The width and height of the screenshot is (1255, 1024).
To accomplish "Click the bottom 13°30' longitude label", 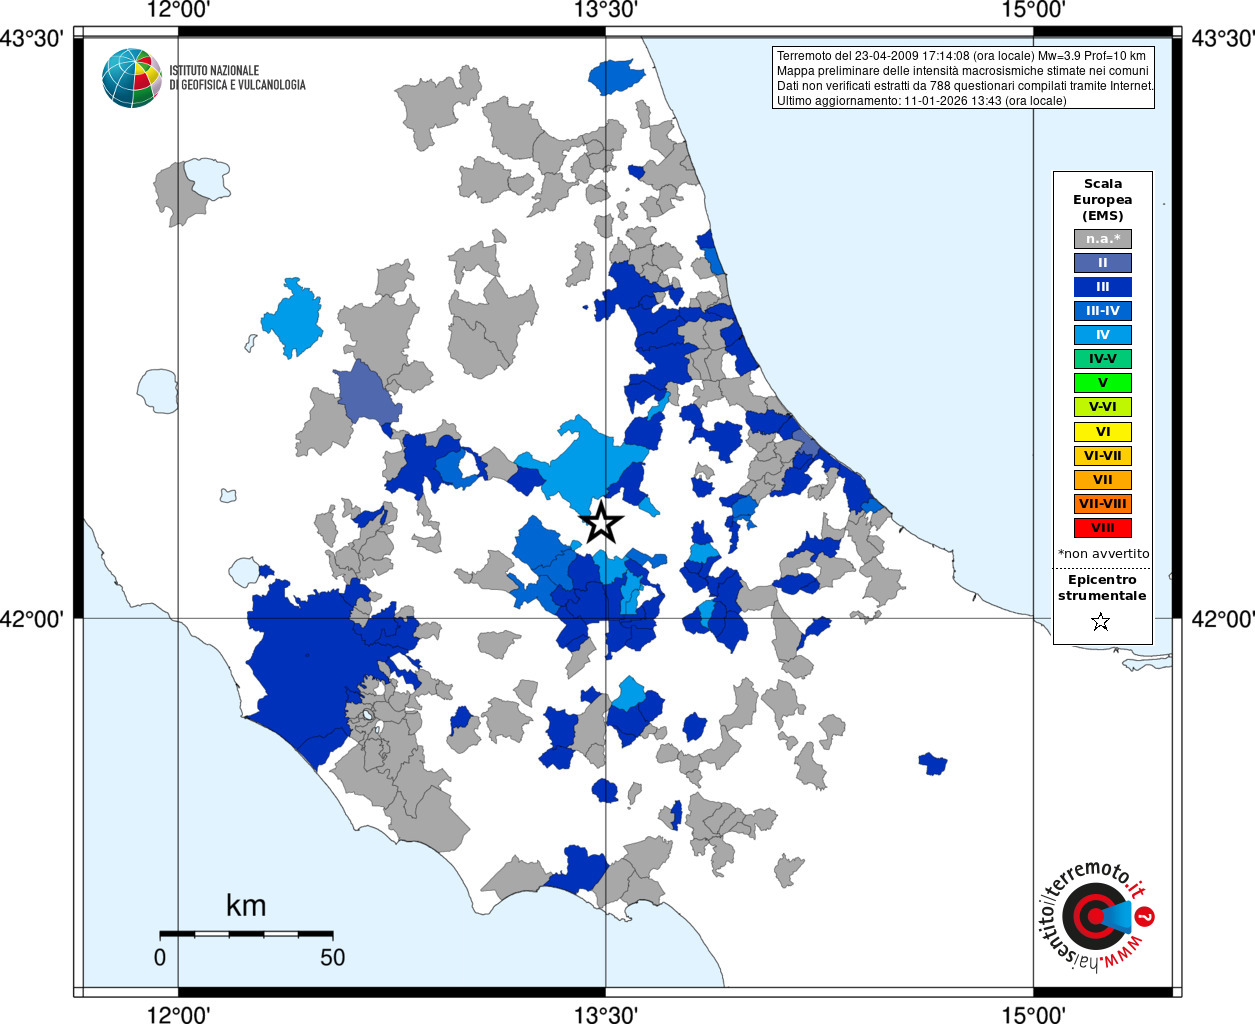I will coord(606,1014).
